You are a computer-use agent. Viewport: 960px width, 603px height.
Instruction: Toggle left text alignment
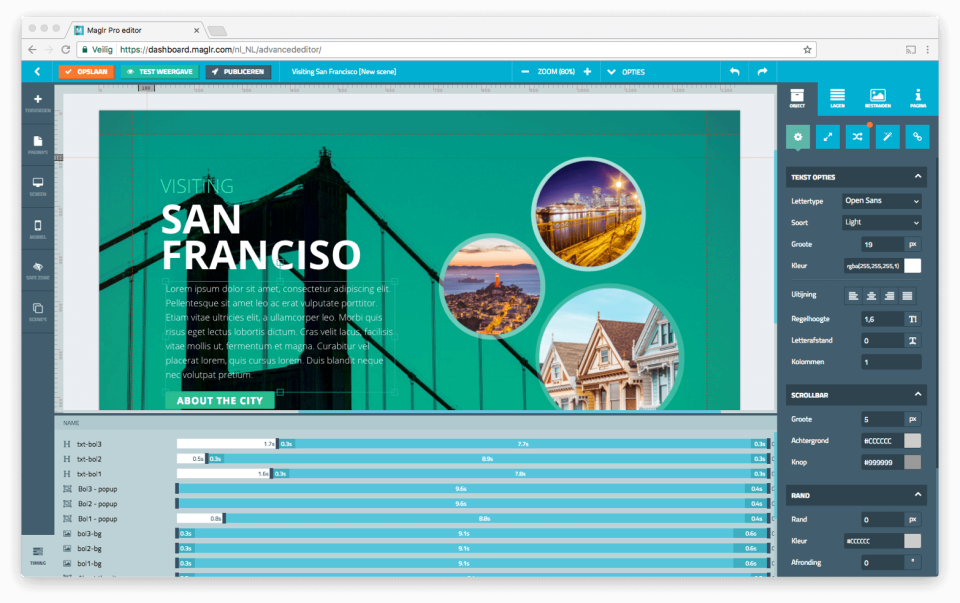[x=853, y=296]
